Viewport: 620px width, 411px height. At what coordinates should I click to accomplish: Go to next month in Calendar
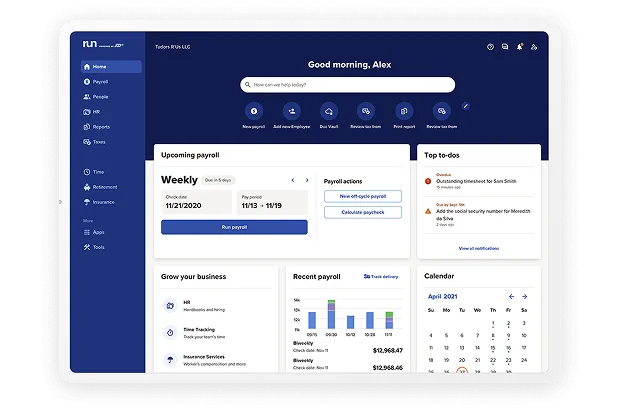tap(525, 296)
